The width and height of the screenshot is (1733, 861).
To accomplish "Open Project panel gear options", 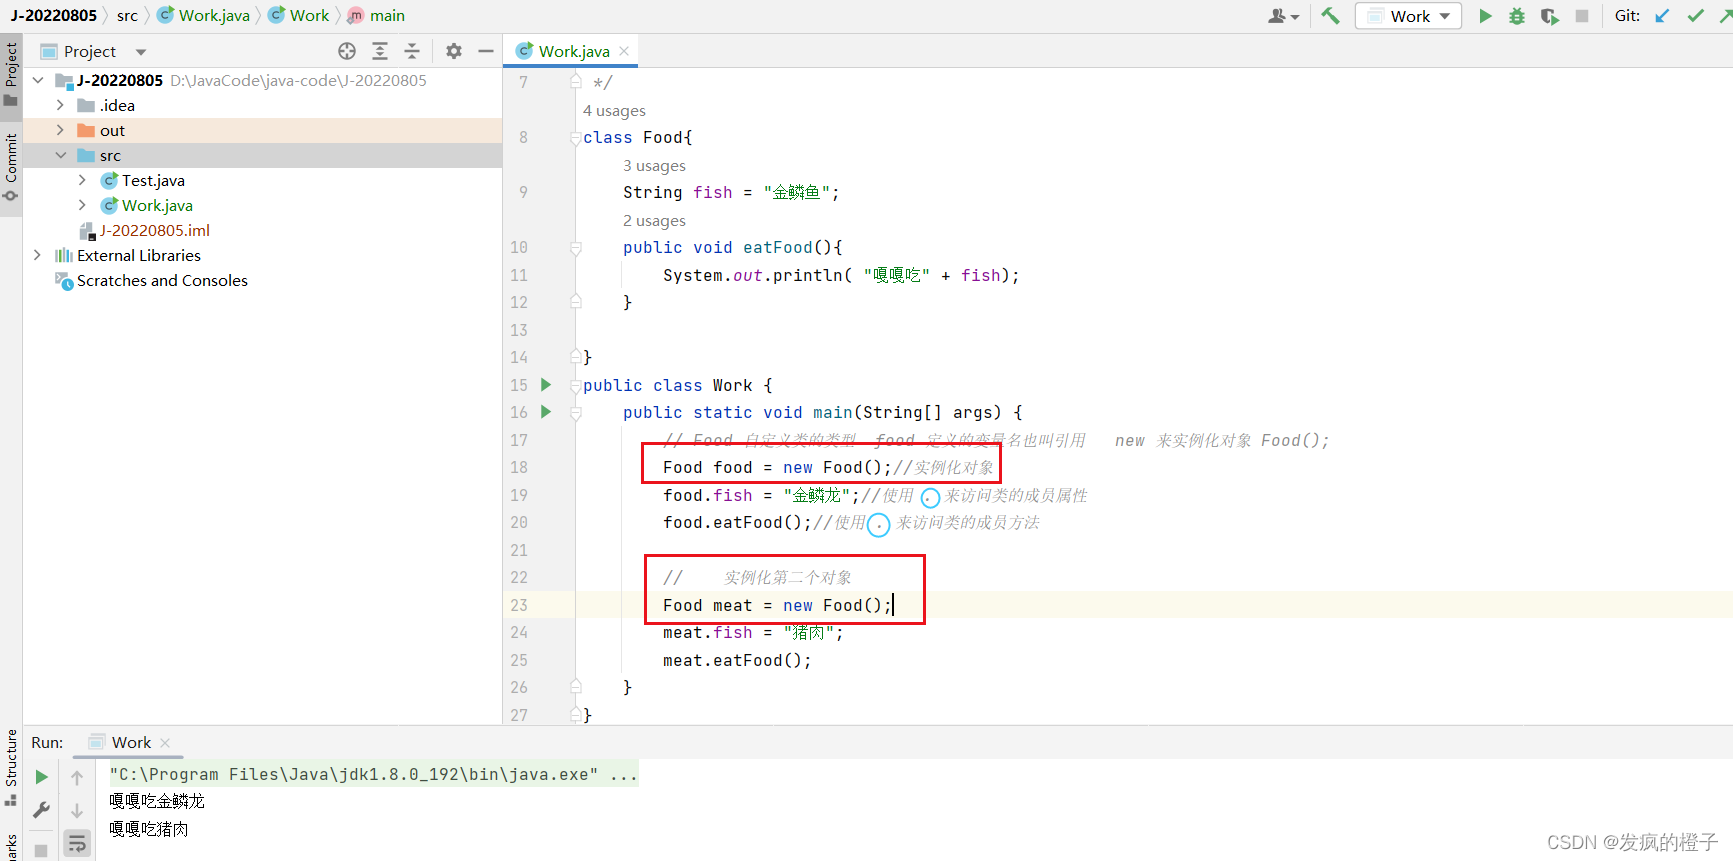I will point(454,51).
